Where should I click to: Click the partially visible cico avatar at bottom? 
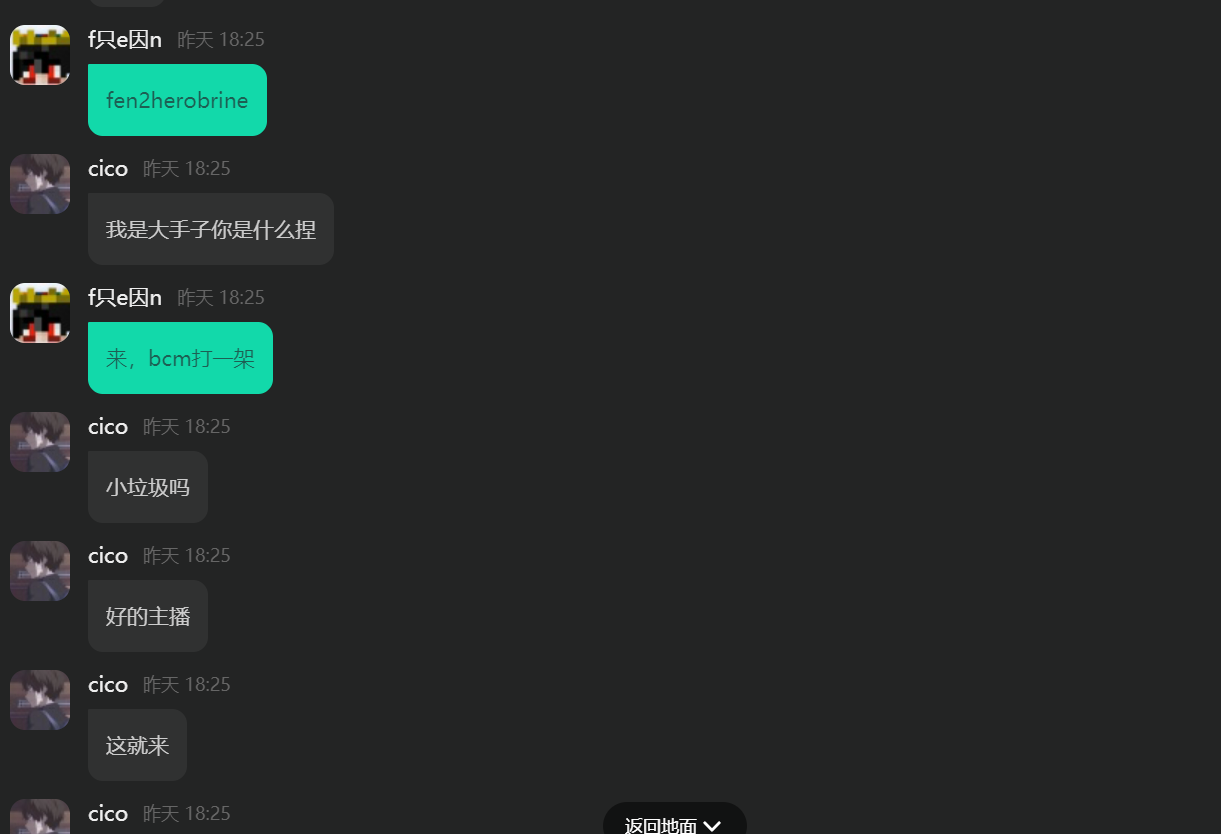click(x=40, y=816)
